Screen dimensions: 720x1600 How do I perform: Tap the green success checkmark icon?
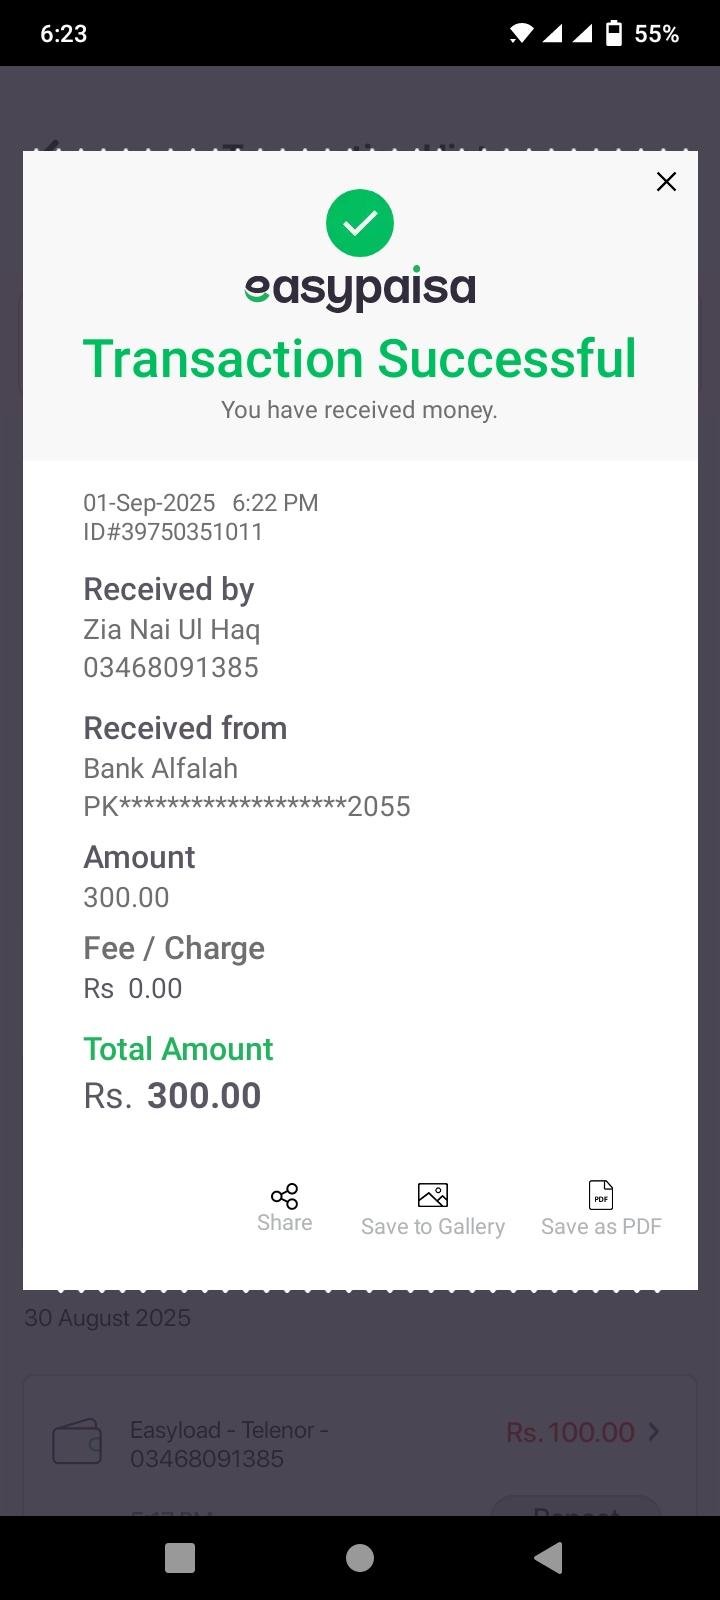tap(360, 222)
